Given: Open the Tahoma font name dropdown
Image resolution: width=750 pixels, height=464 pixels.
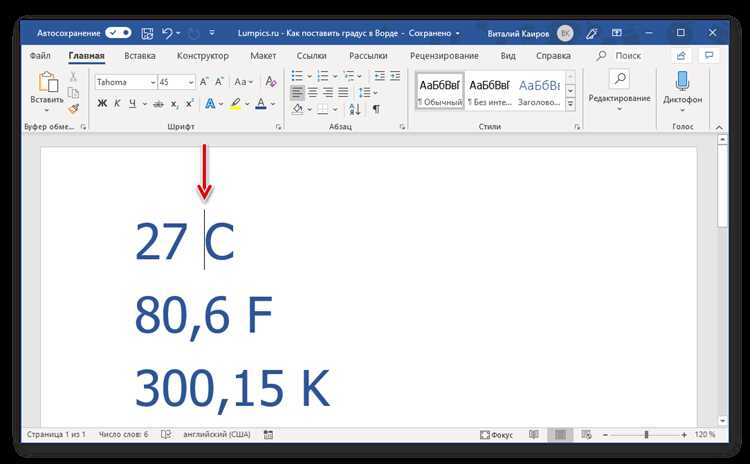Looking at the screenshot, I should tap(153, 82).
